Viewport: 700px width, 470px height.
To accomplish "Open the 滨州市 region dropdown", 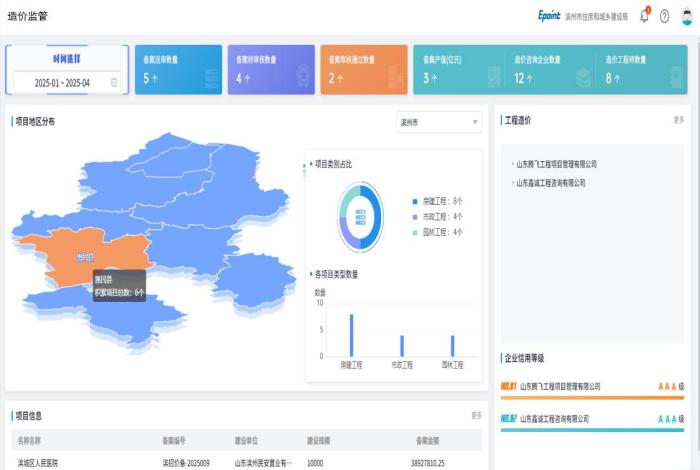I will point(439,123).
